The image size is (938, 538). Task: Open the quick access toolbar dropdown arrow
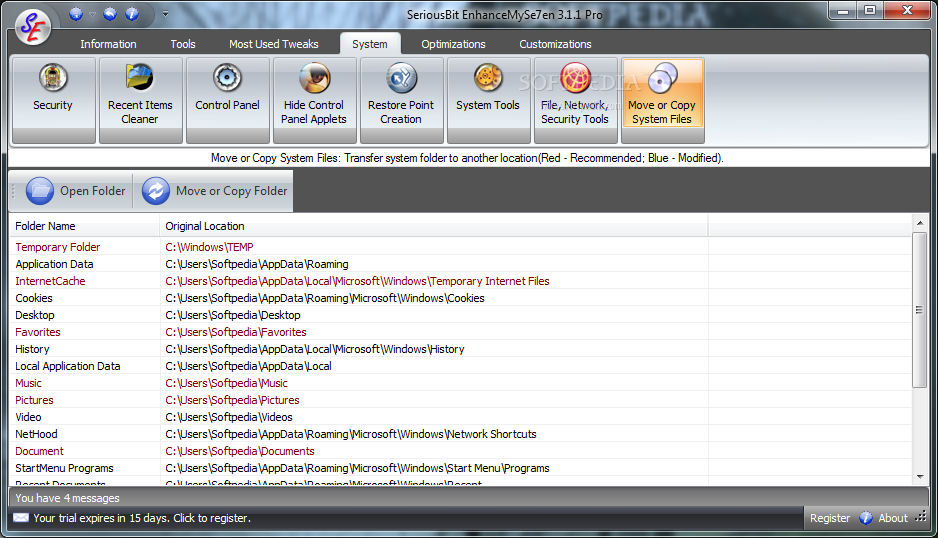click(x=165, y=14)
